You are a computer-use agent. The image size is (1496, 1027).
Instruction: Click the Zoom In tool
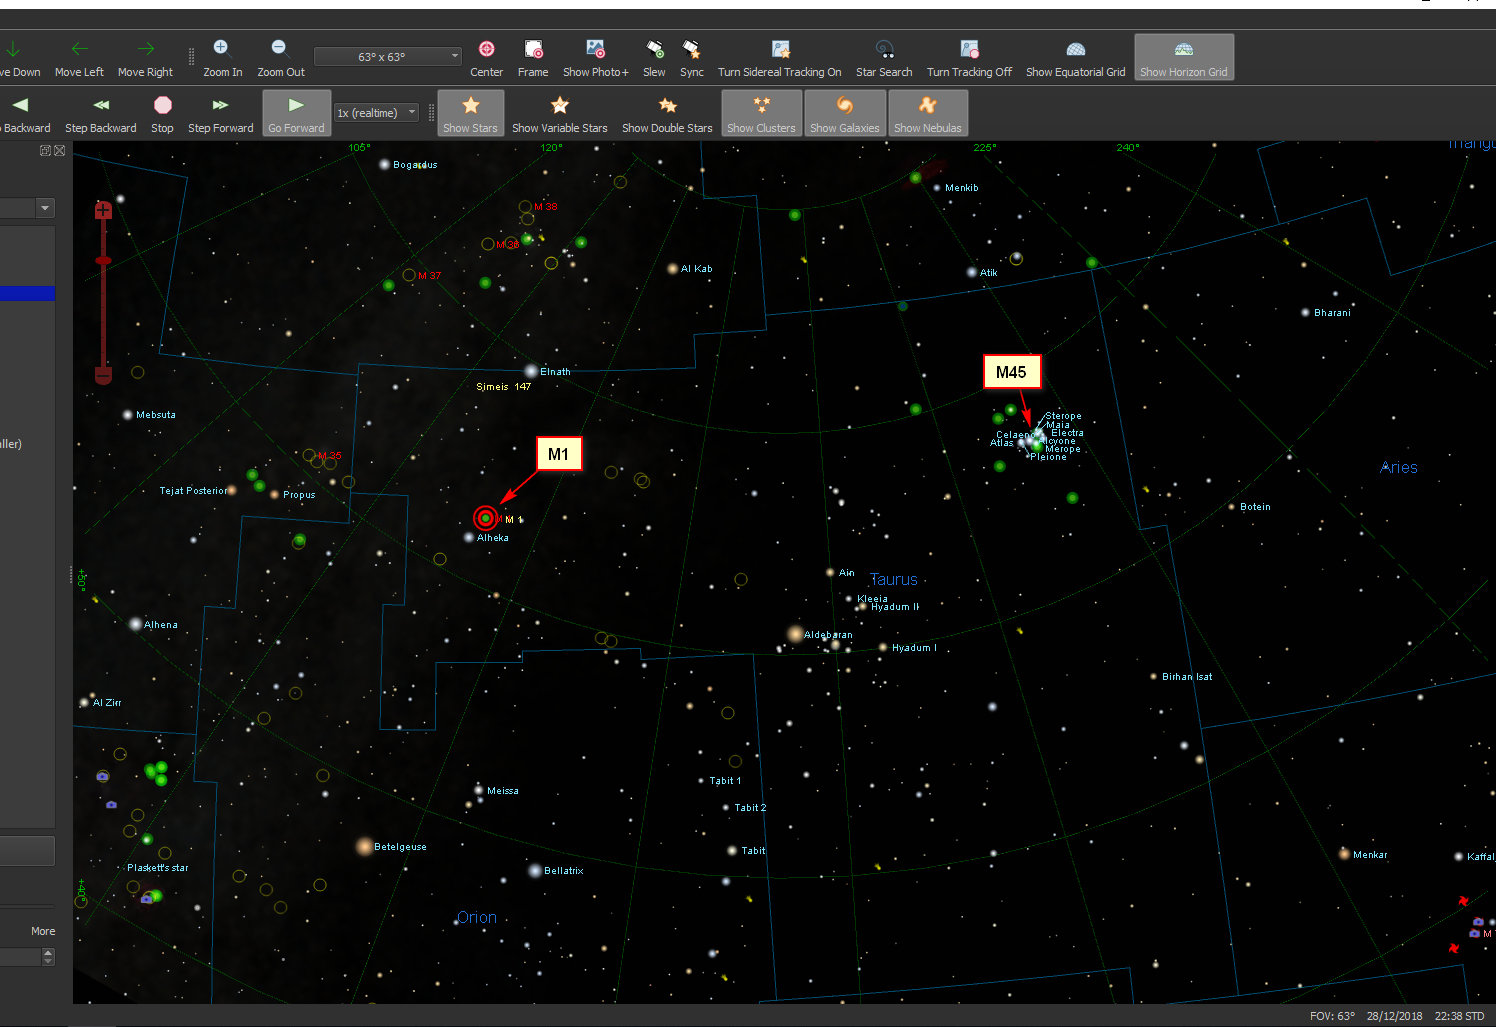click(x=222, y=57)
